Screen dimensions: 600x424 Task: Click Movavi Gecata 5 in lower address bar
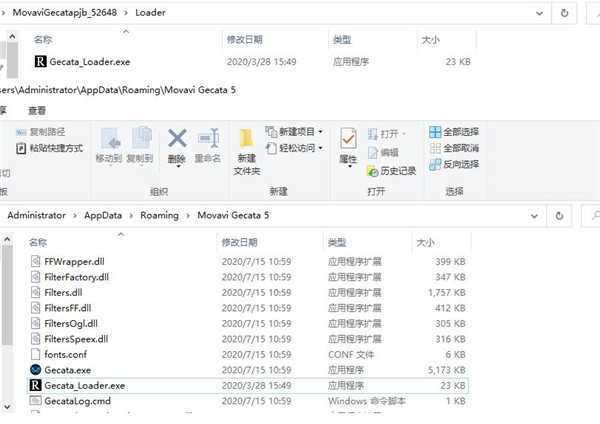233,215
